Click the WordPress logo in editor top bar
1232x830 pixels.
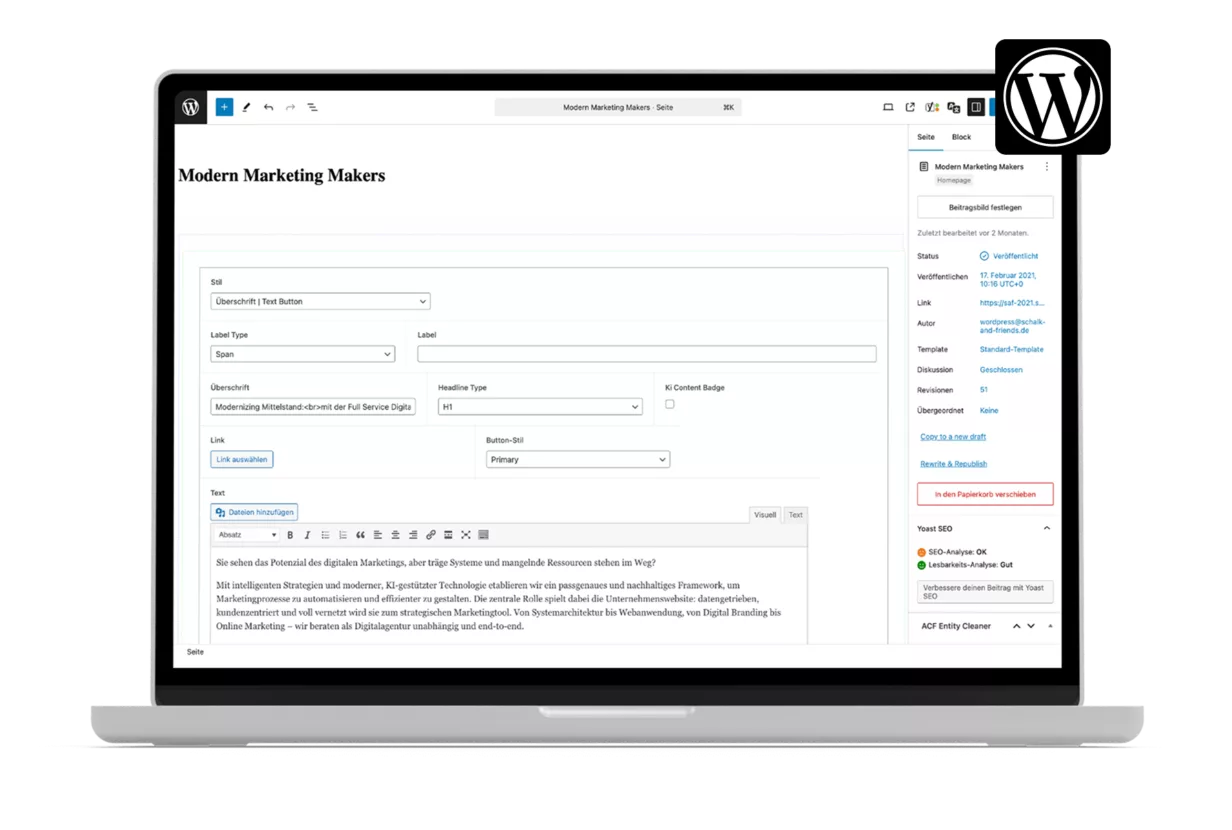pyautogui.click(x=190, y=107)
